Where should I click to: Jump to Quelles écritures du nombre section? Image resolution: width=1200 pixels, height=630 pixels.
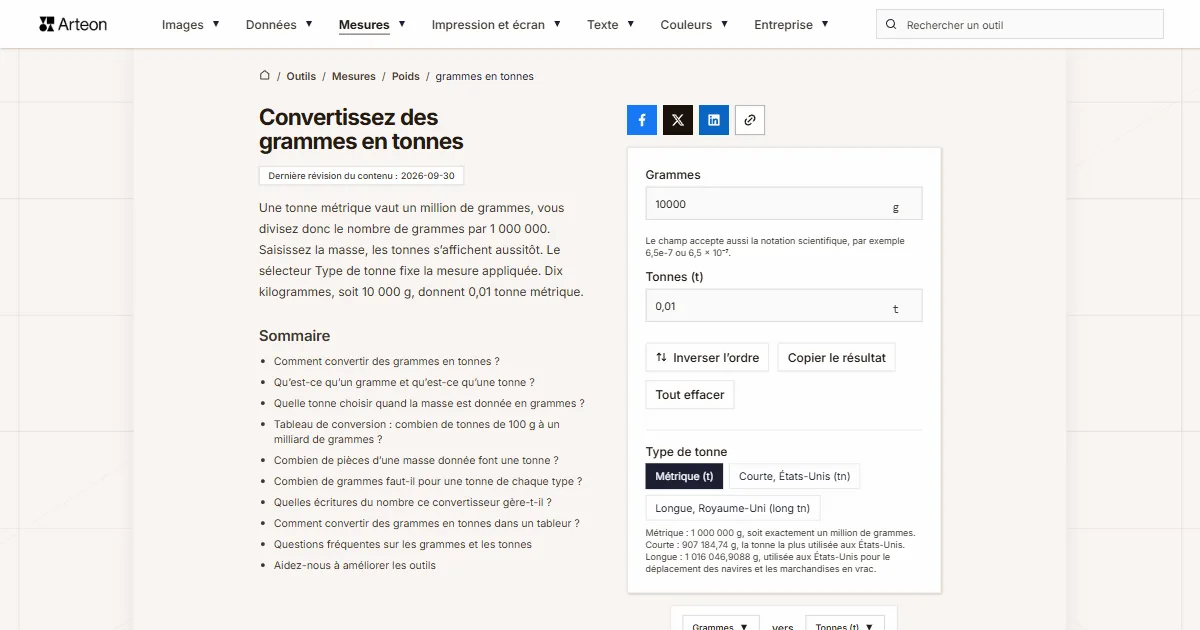pyautogui.click(x=413, y=503)
